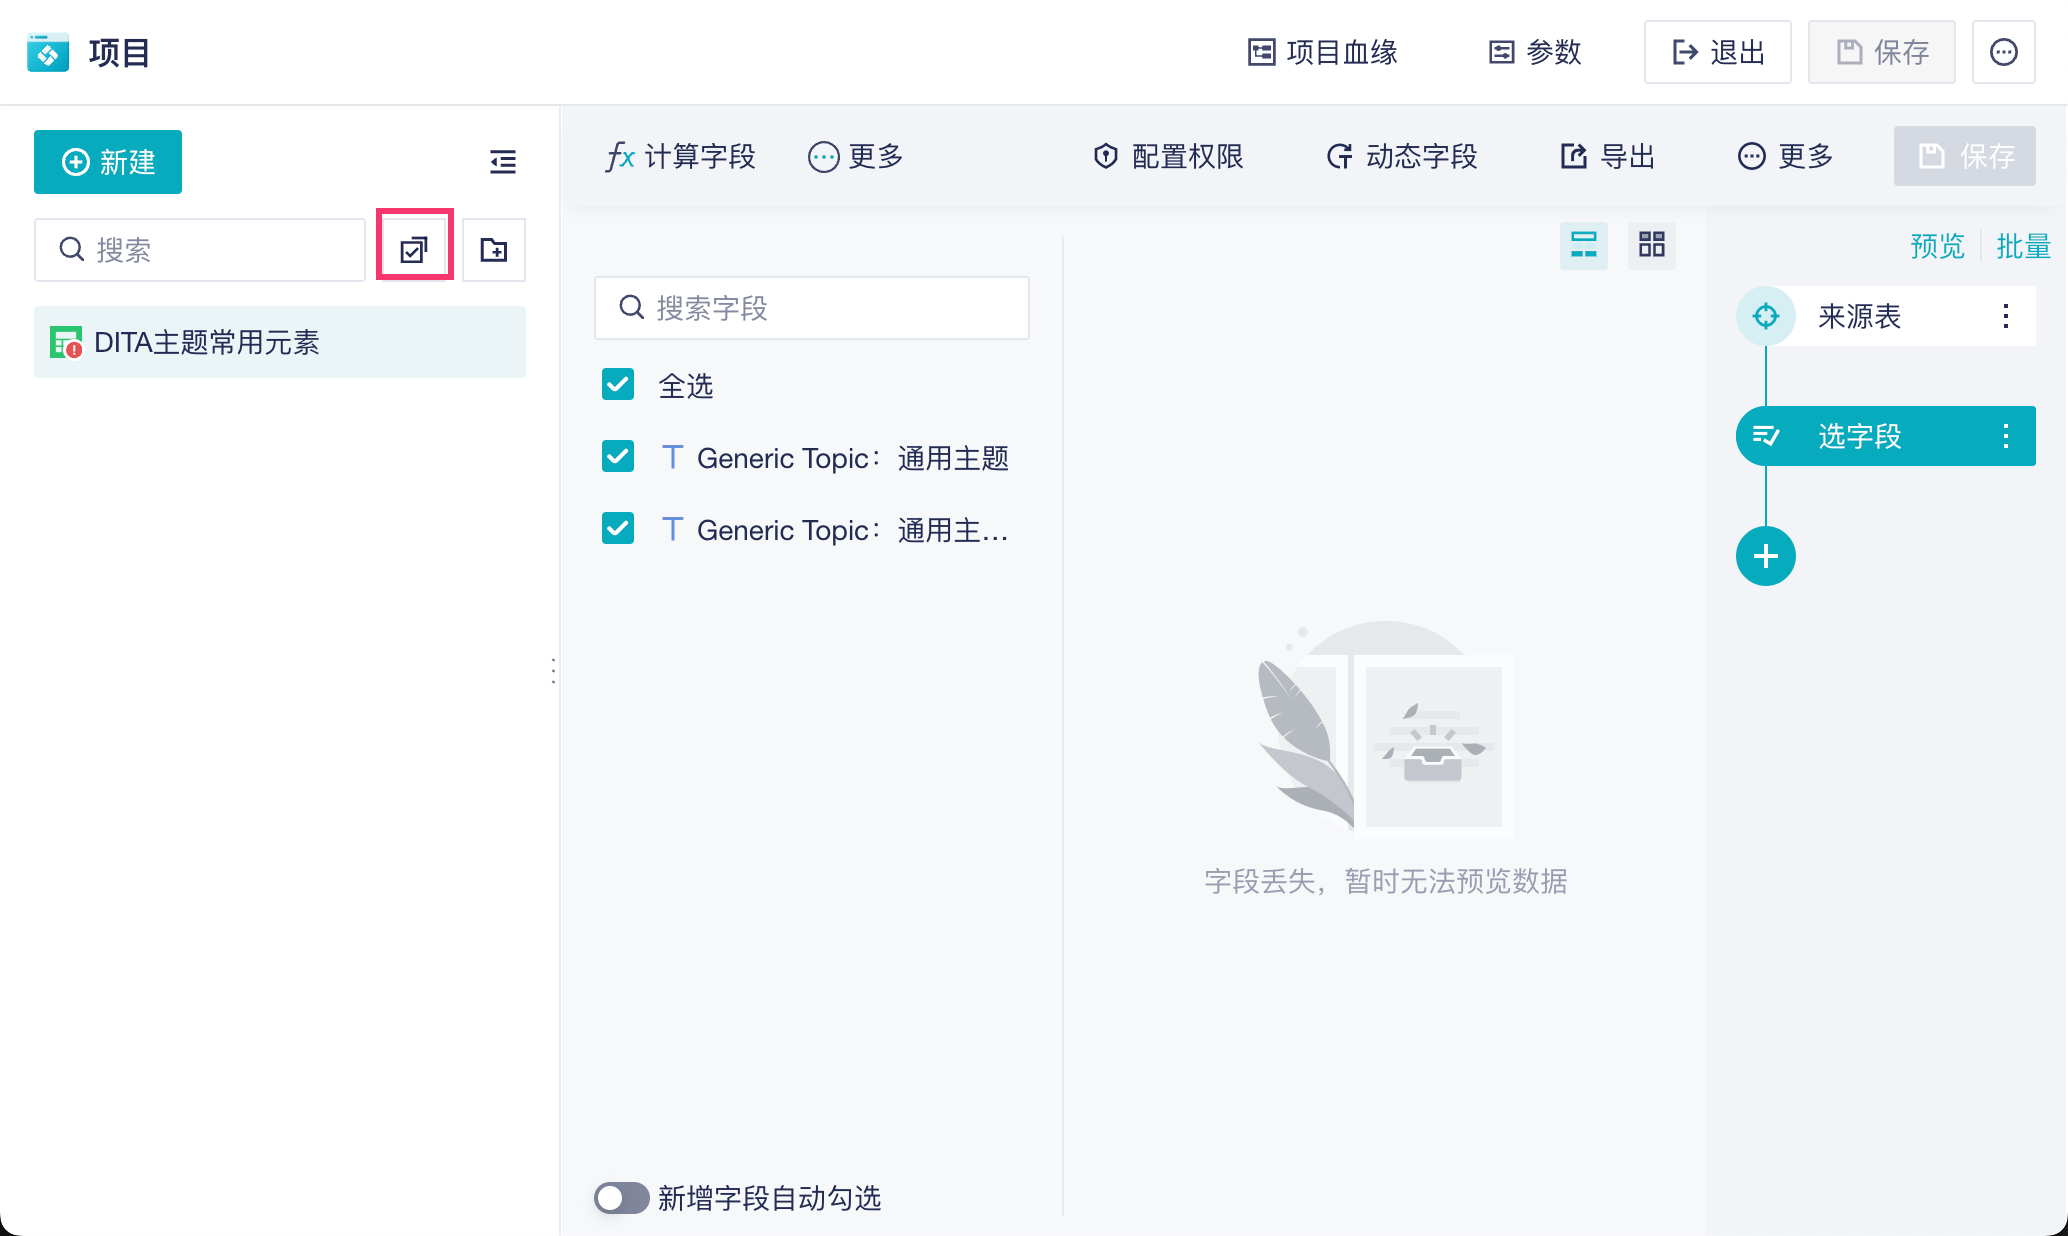Click the new folder icon

(x=494, y=249)
